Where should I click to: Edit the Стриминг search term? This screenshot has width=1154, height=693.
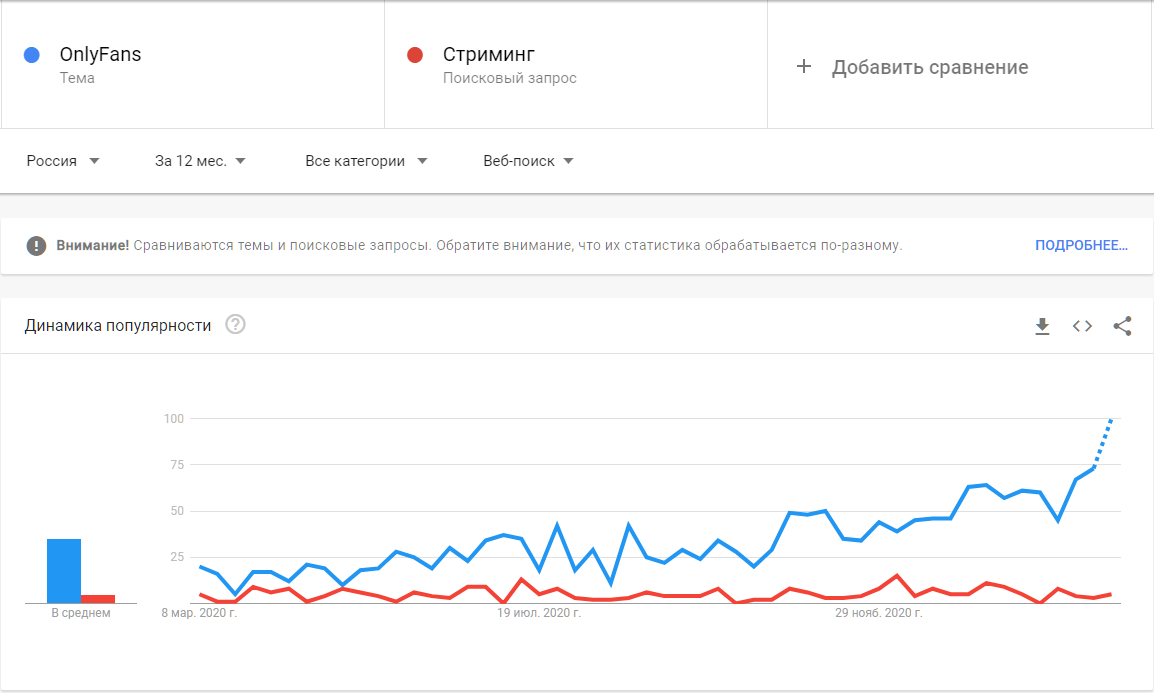(489, 55)
